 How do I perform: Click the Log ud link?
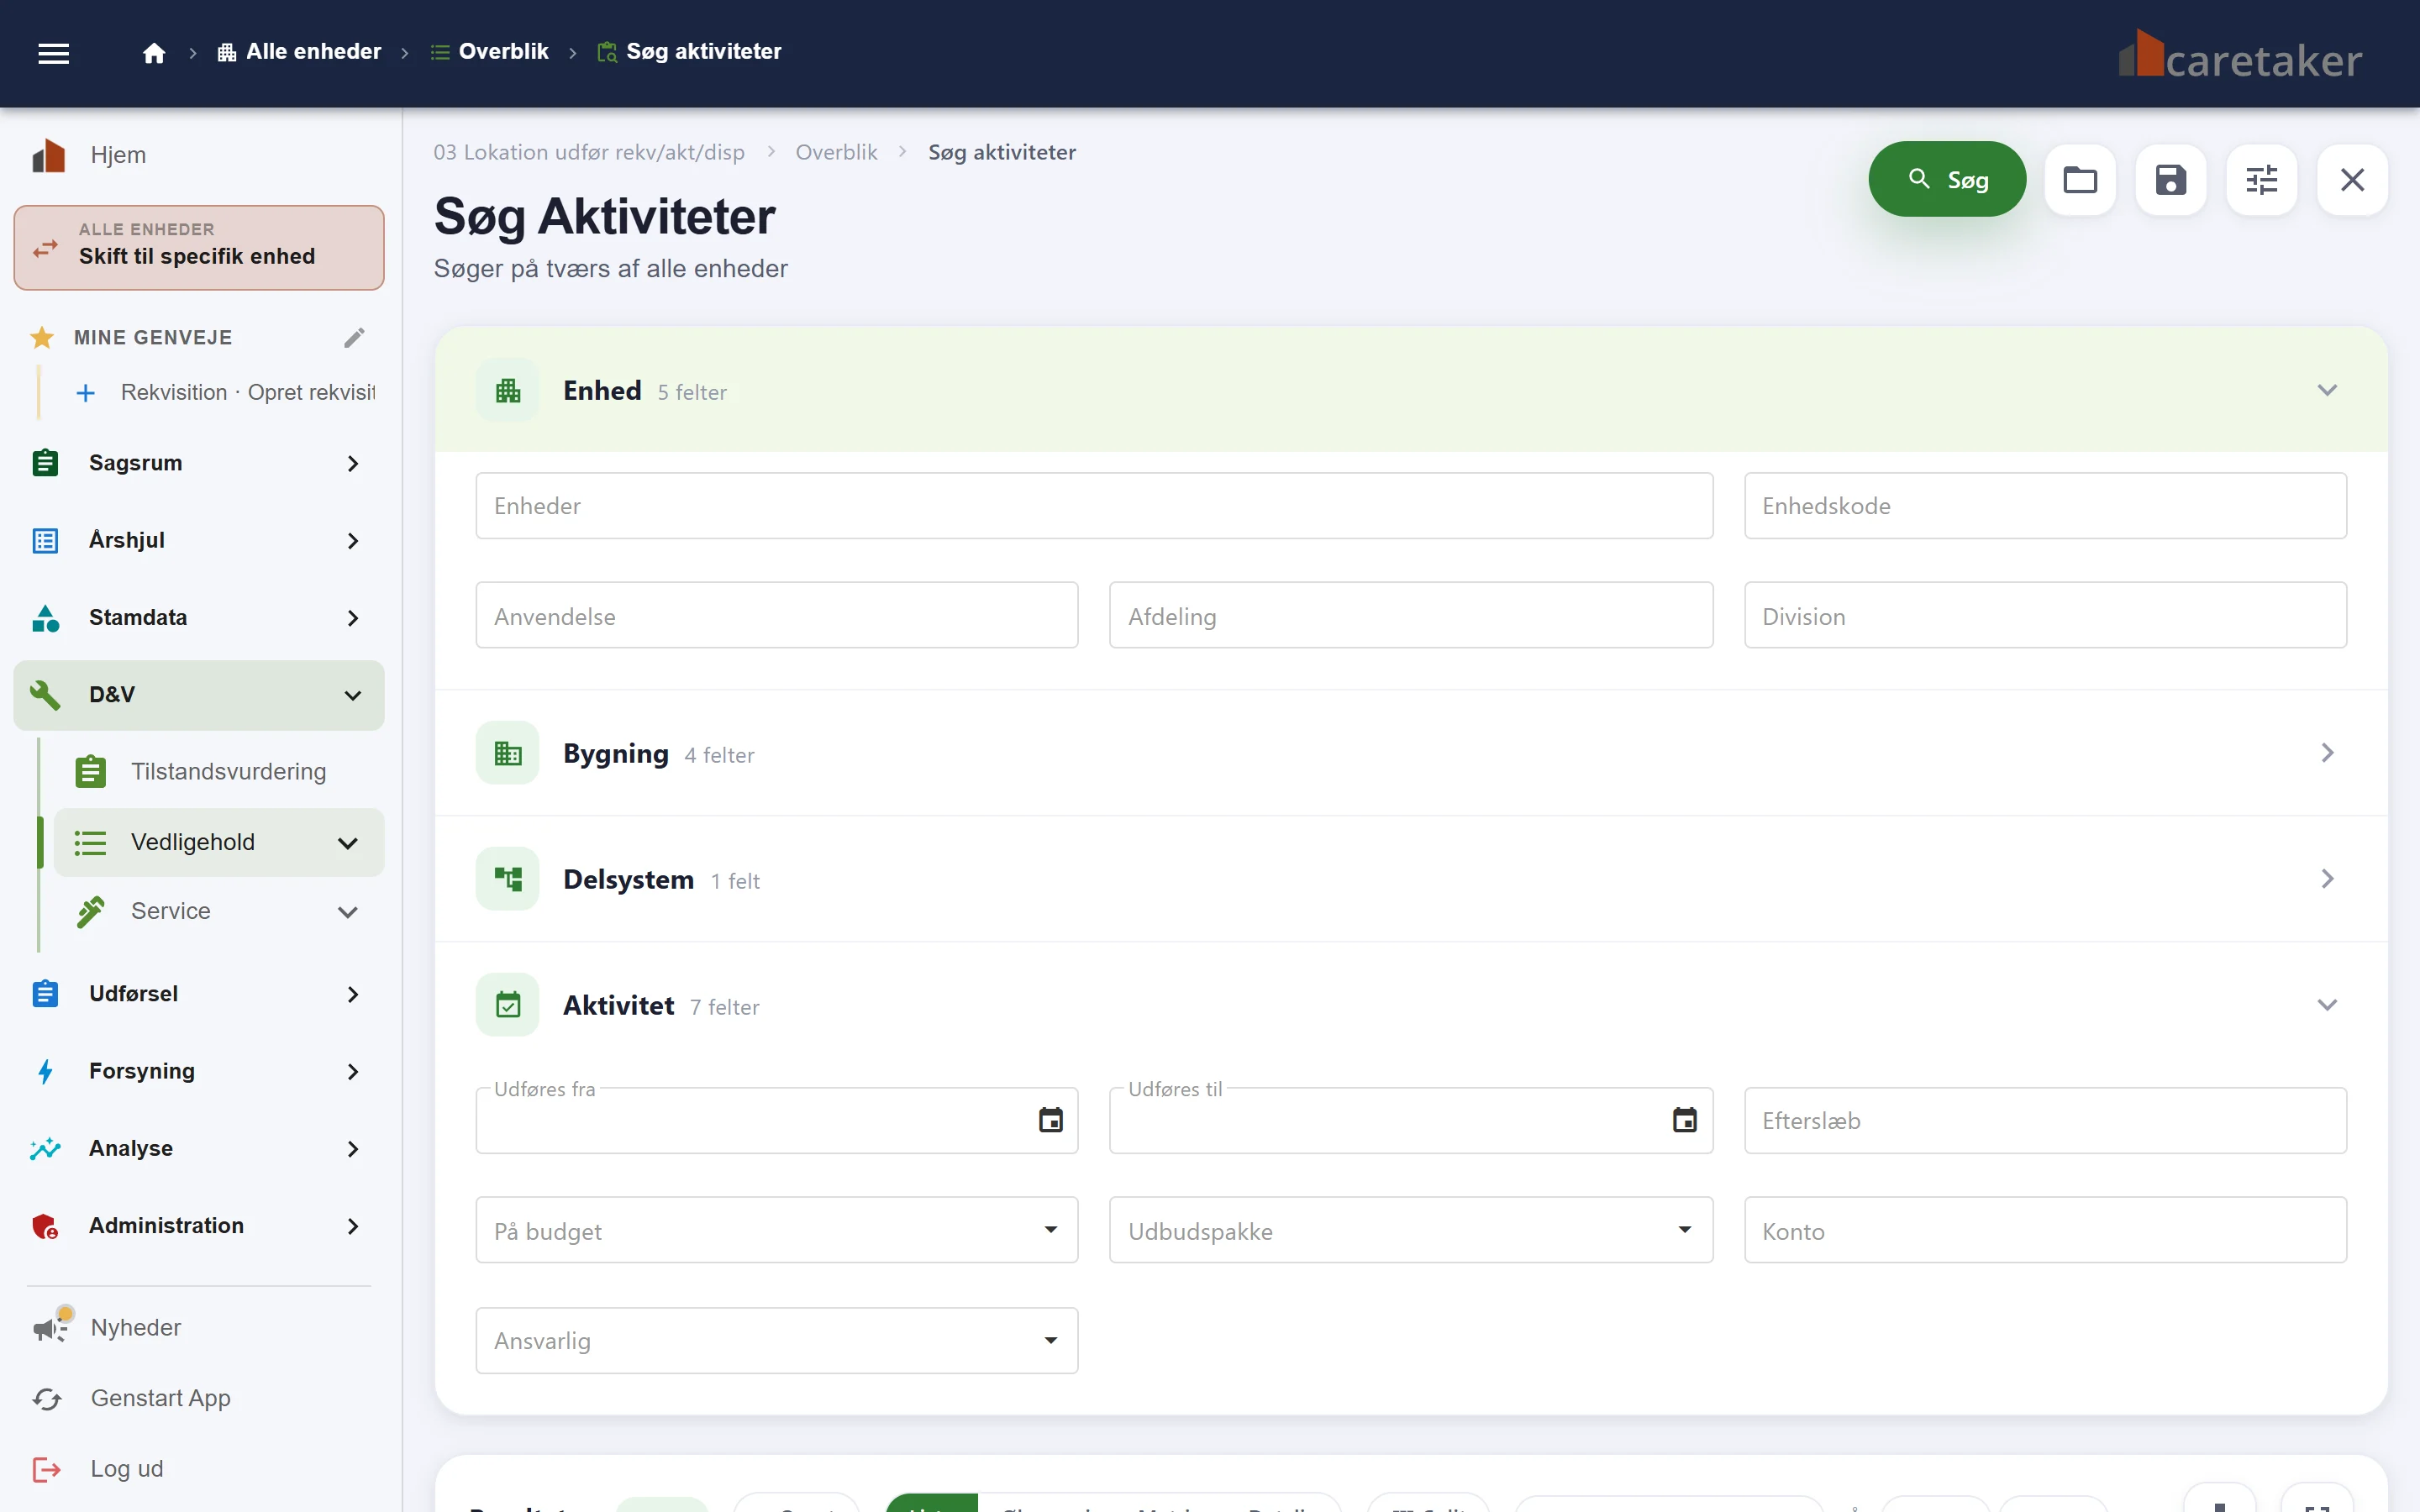126,1469
